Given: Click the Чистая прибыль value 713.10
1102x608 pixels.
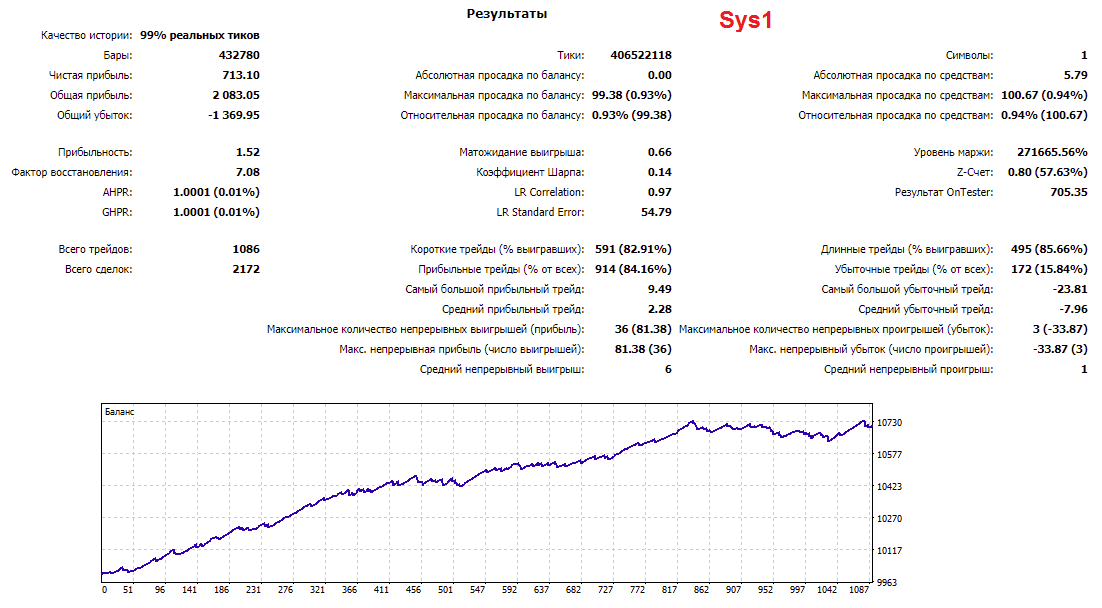Looking at the screenshot, I should (x=241, y=75).
